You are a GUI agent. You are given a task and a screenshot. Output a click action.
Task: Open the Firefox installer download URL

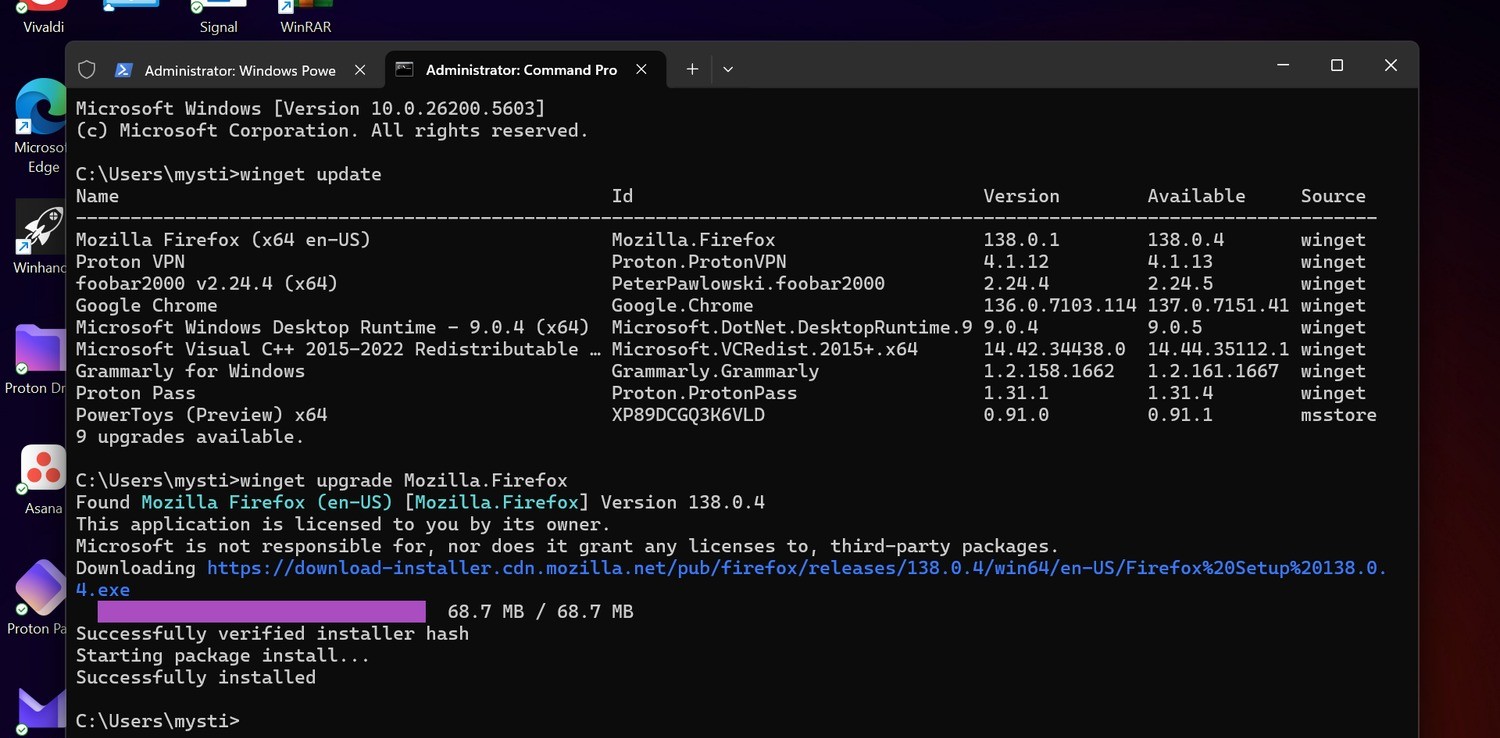tap(797, 568)
